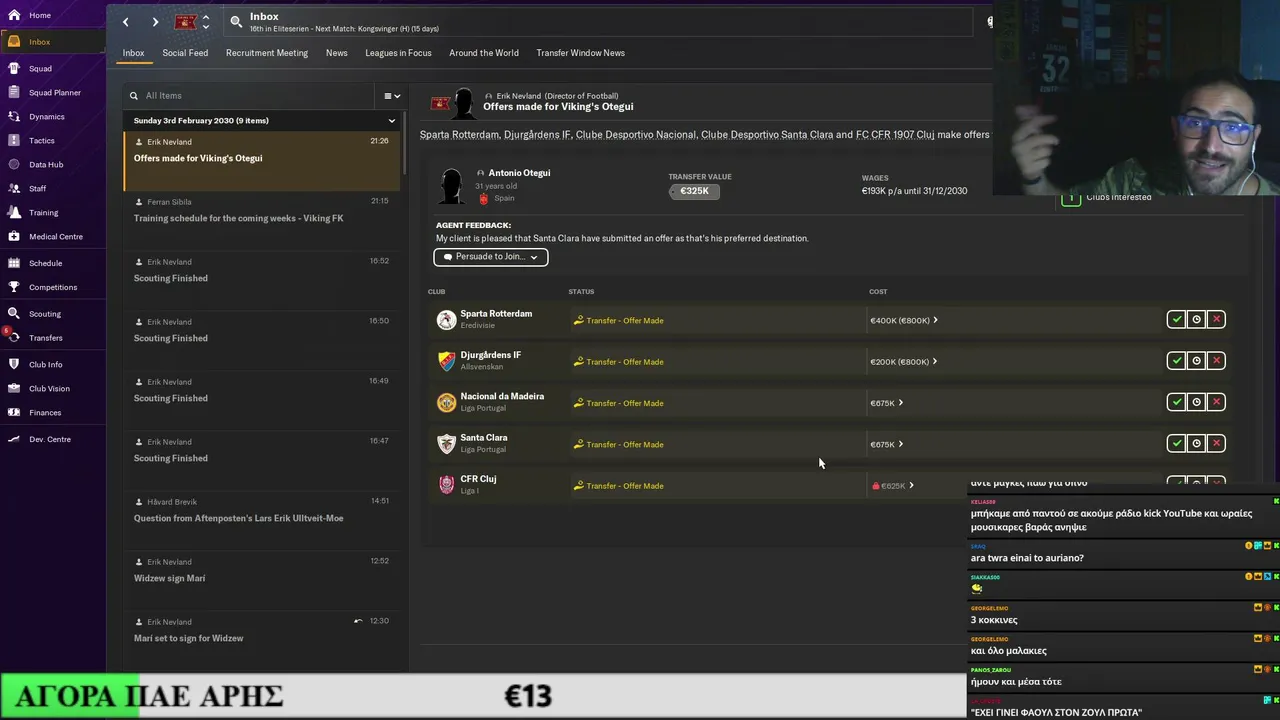The image size is (1280, 720).
Task: Collapse the Sunday 3rd February 2030 group
Action: (x=391, y=121)
